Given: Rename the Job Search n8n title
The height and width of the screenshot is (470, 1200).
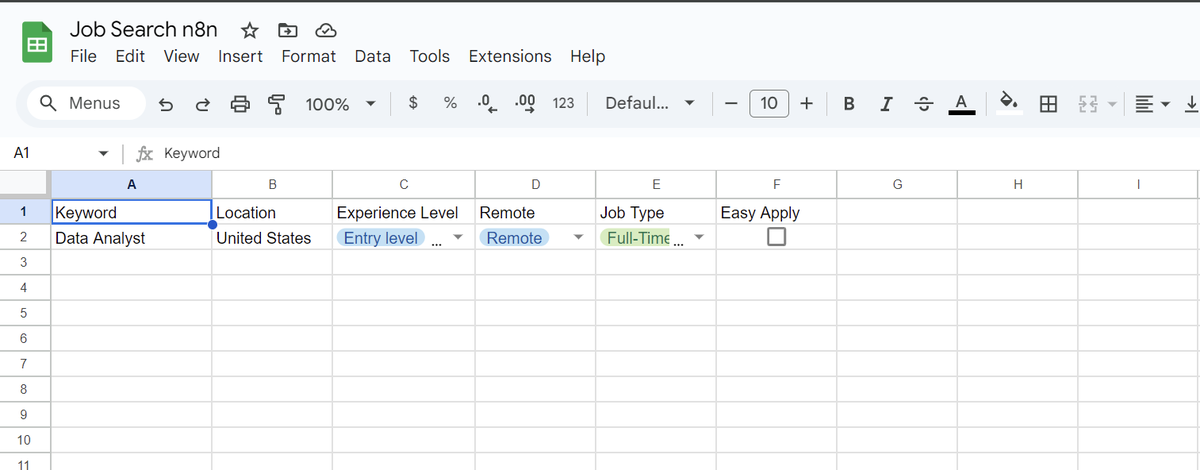Looking at the screenshot, I should [x=144, y=30].
